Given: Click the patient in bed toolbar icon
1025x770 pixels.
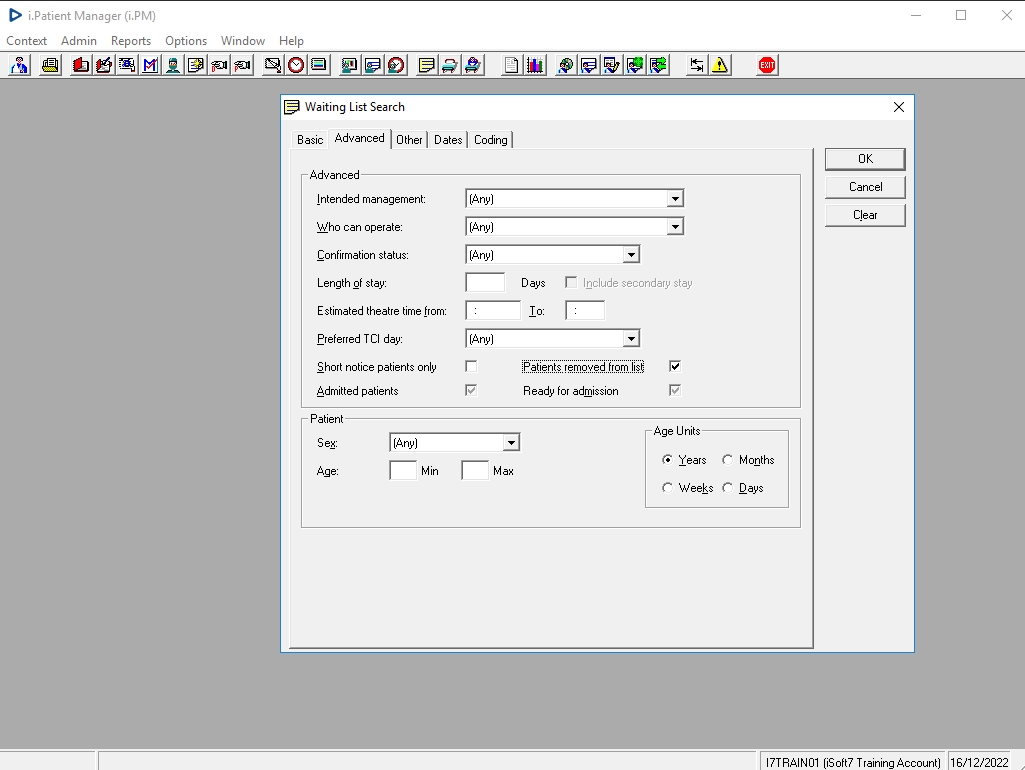Looking at the screenshot, I should click(x=473, y=65).
